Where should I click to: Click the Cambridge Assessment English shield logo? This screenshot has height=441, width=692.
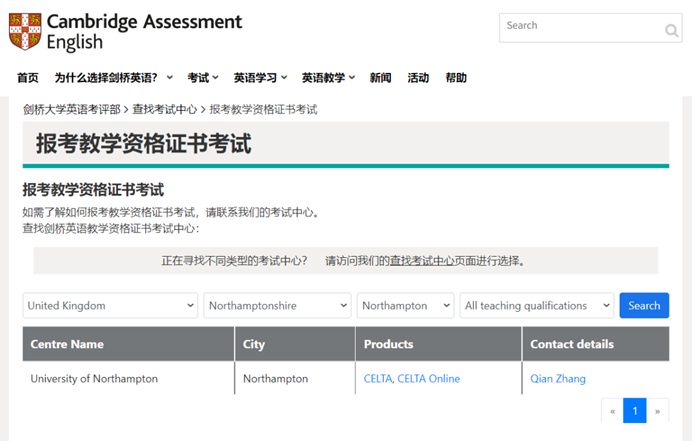(x=25, y=32)
